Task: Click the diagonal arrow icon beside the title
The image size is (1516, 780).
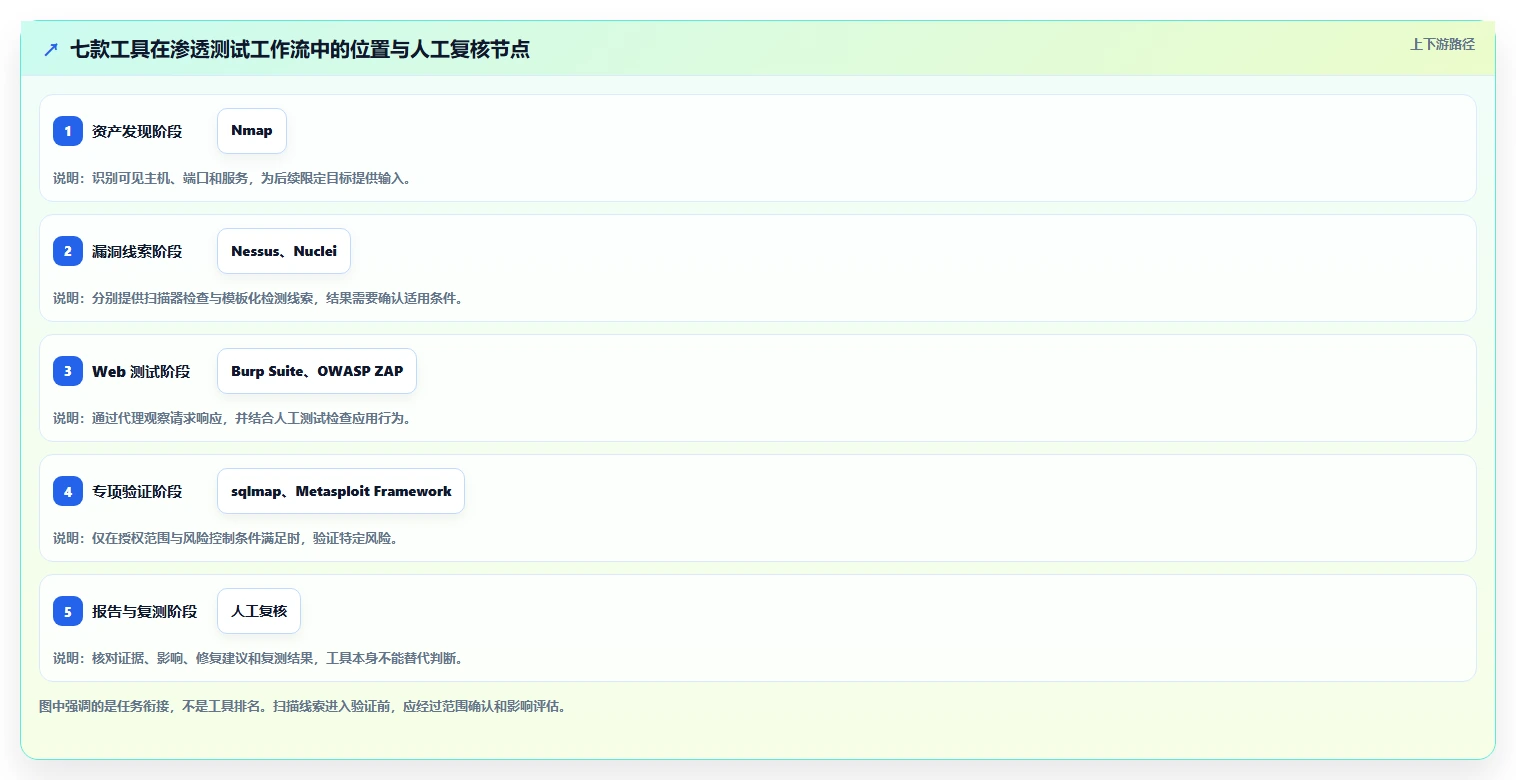Action: click(x=51, y=49)
